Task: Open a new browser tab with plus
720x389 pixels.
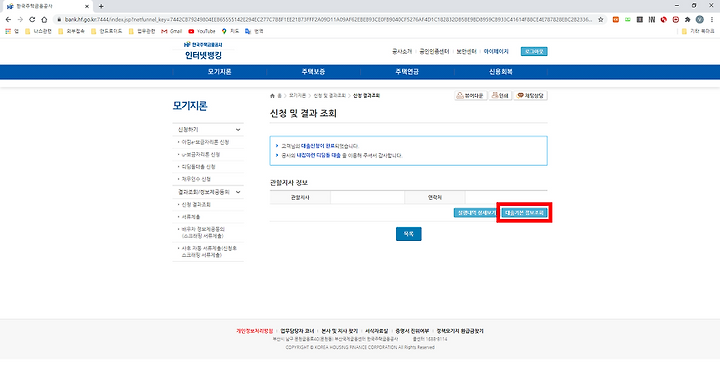Action: [x=101, y=6]
